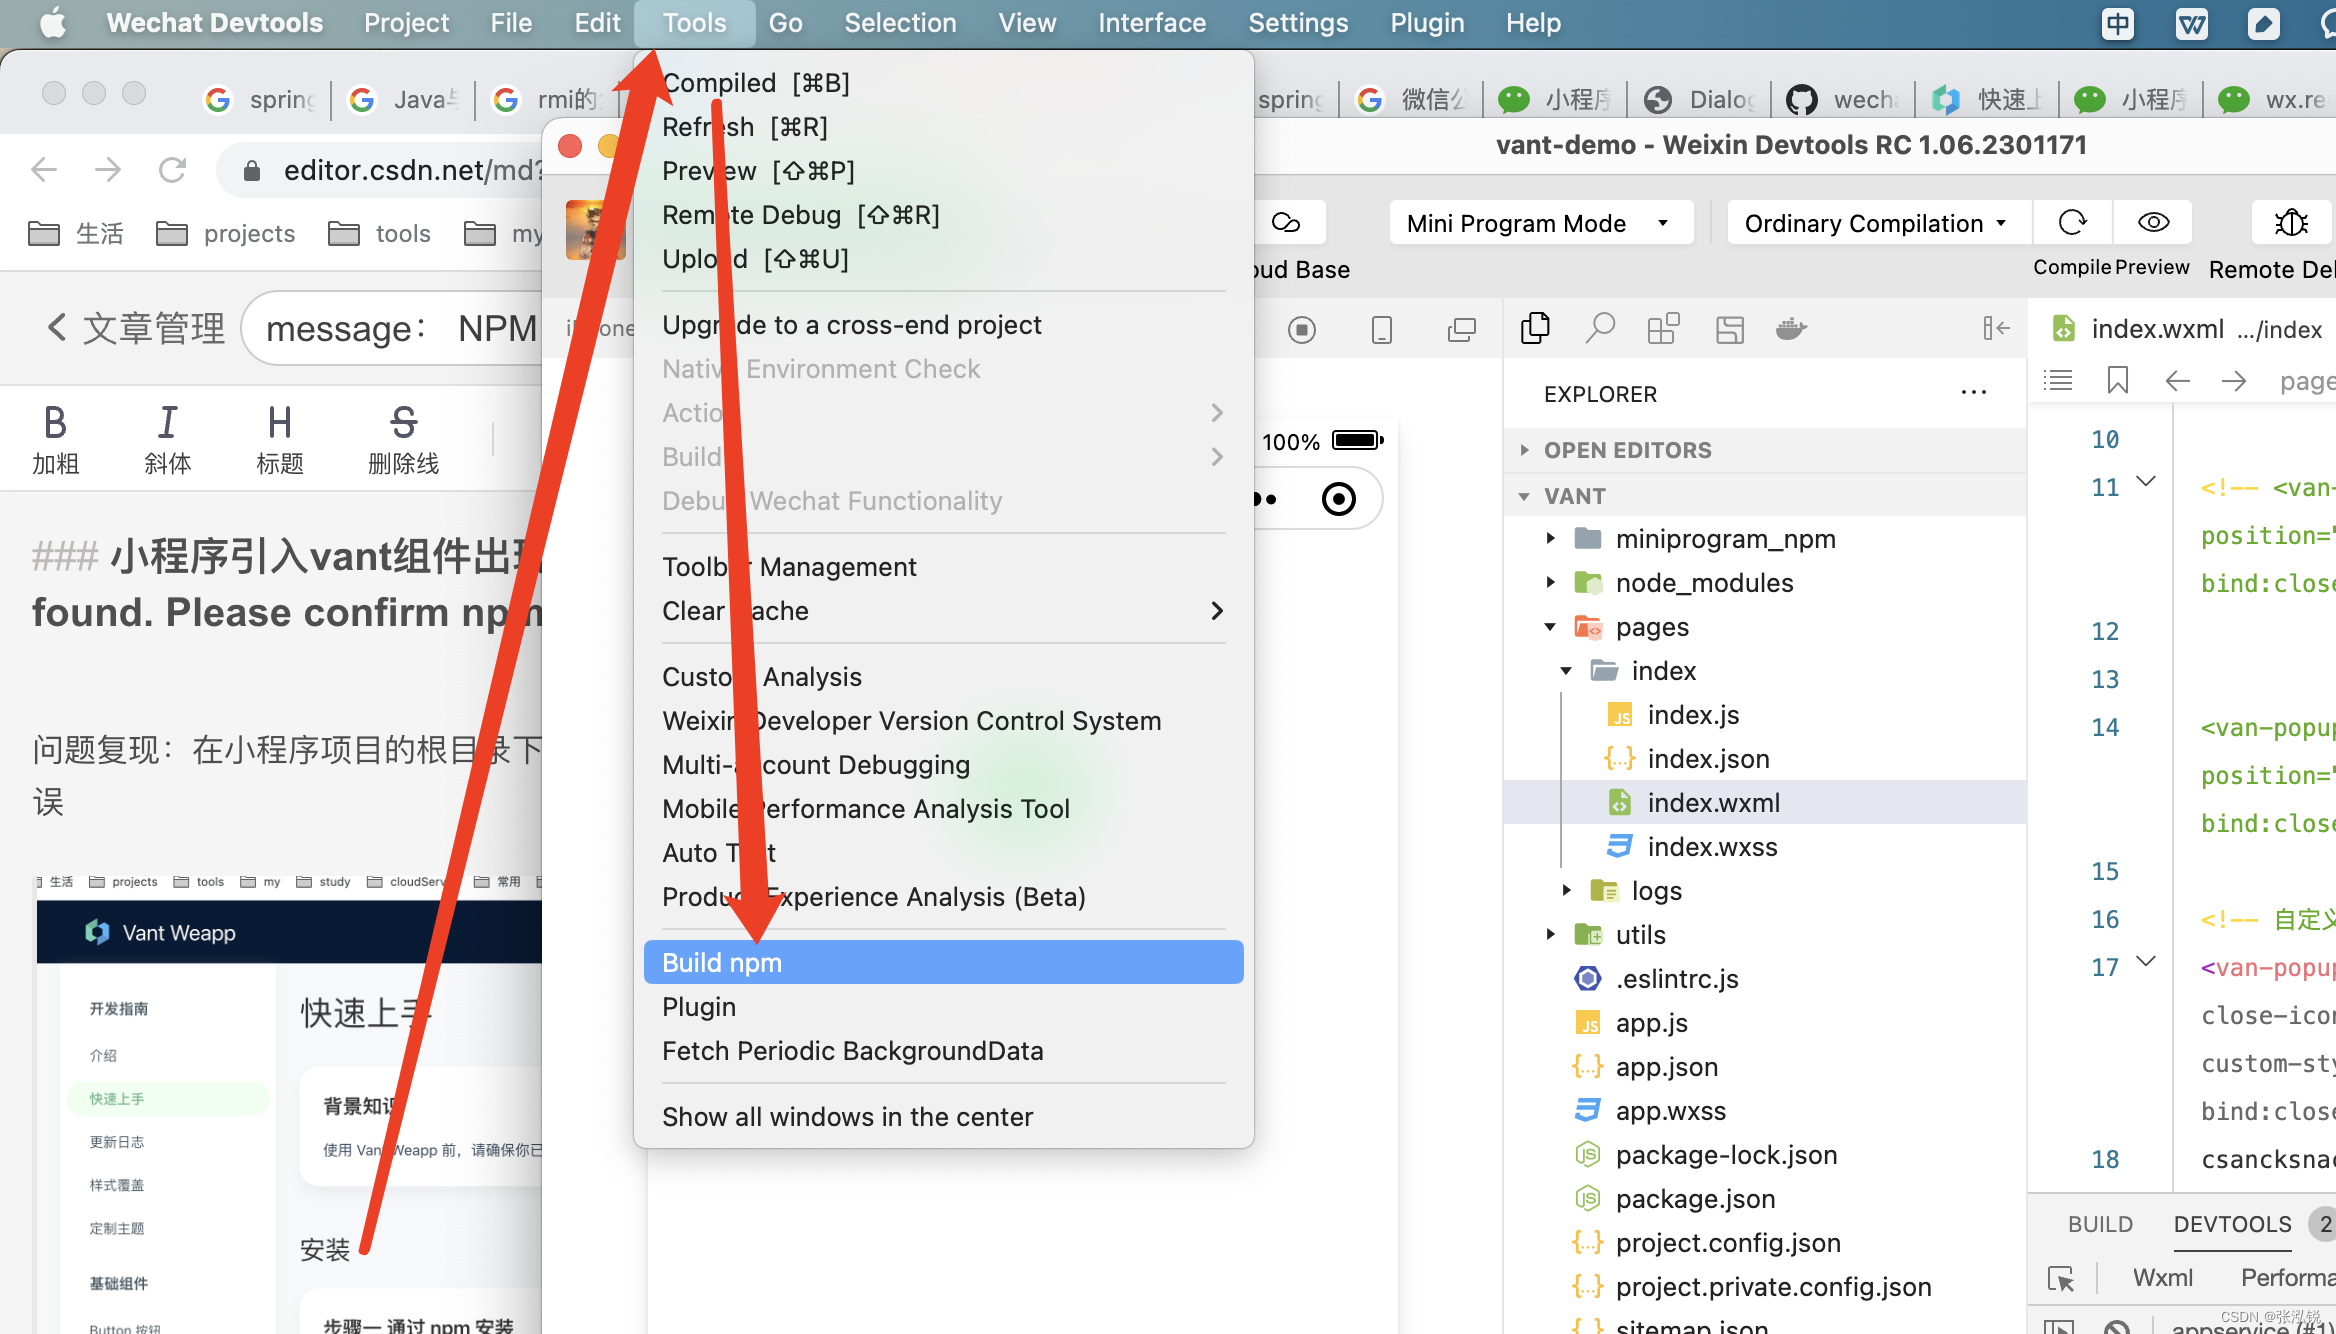The height and width of the screenshot is (1334, 2336).
Task: Toggle the Preview eye icon
Action: 2153,223
